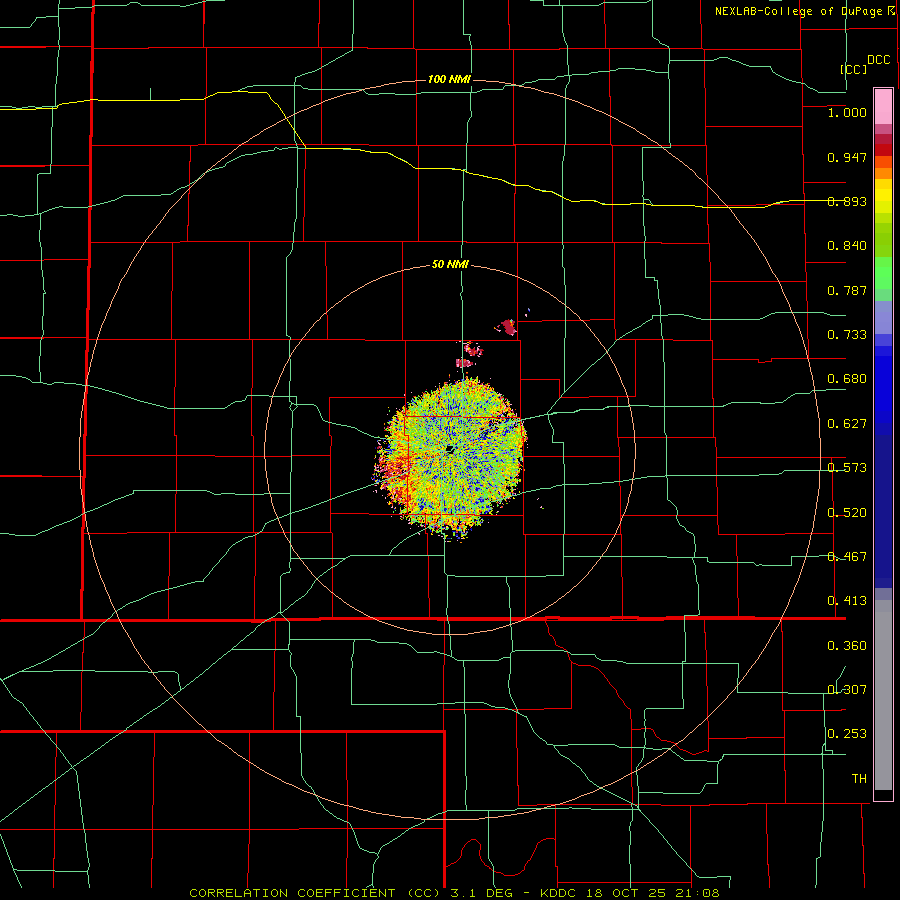Screen dimensions: 900x900
Task: Click the Correlation Coefficient caption at bottom
Action: (455, 893)
